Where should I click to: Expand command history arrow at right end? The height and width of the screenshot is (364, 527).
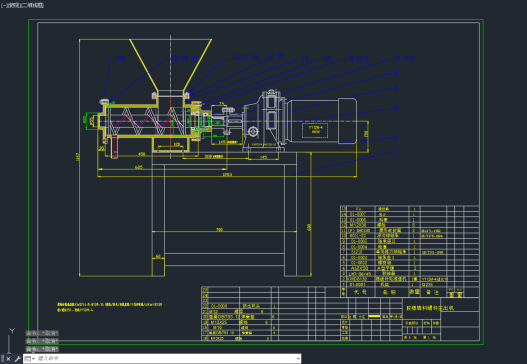click(x=298, y=359)
